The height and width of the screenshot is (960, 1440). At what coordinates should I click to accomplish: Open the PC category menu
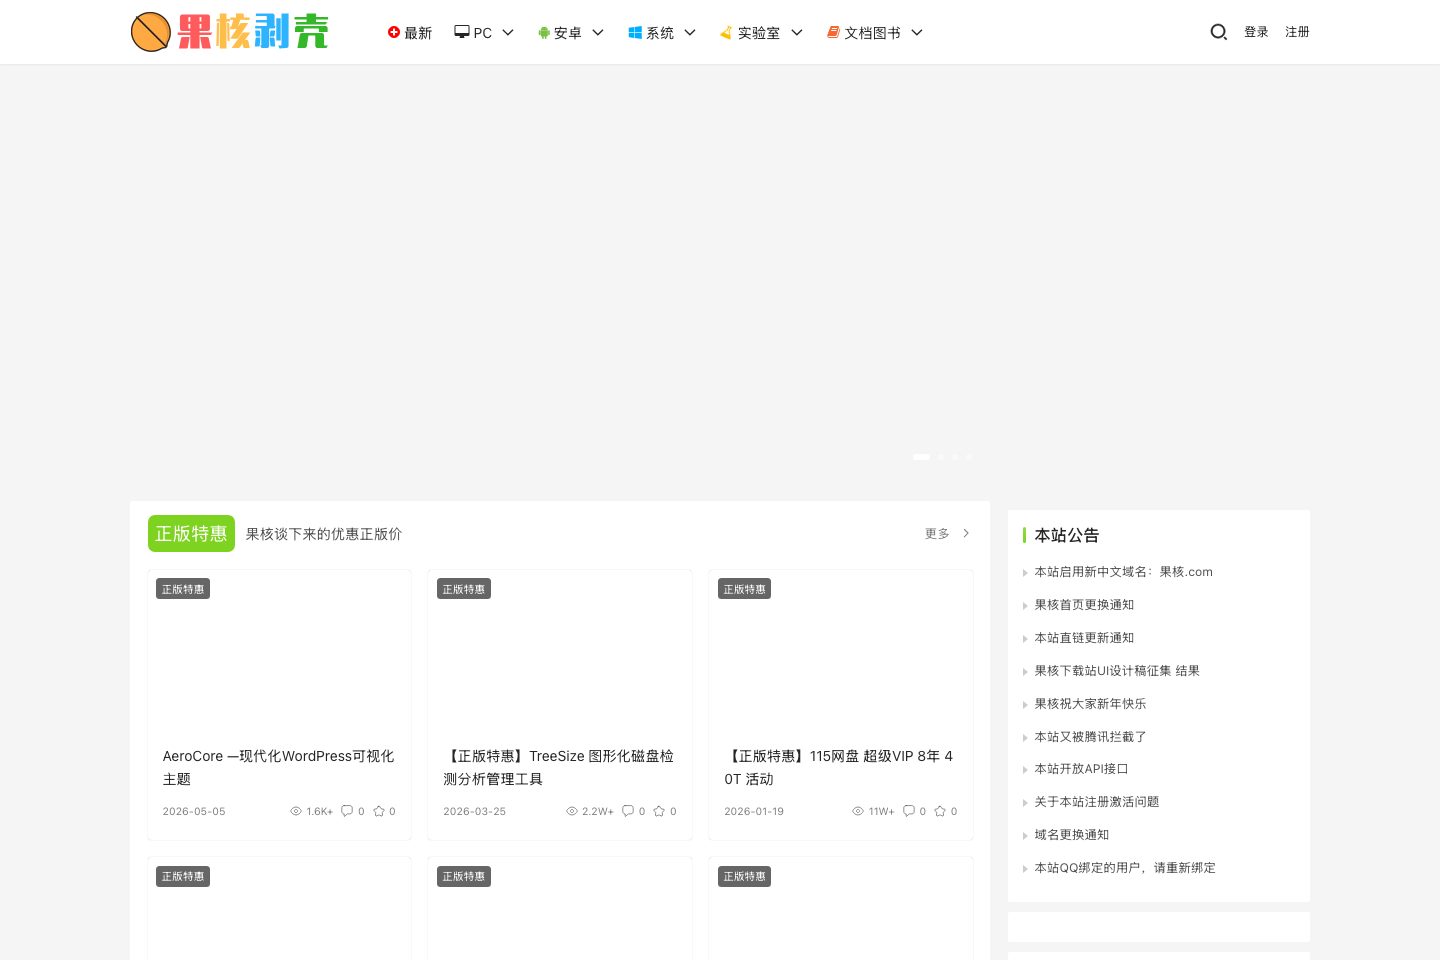coord(484,33)
